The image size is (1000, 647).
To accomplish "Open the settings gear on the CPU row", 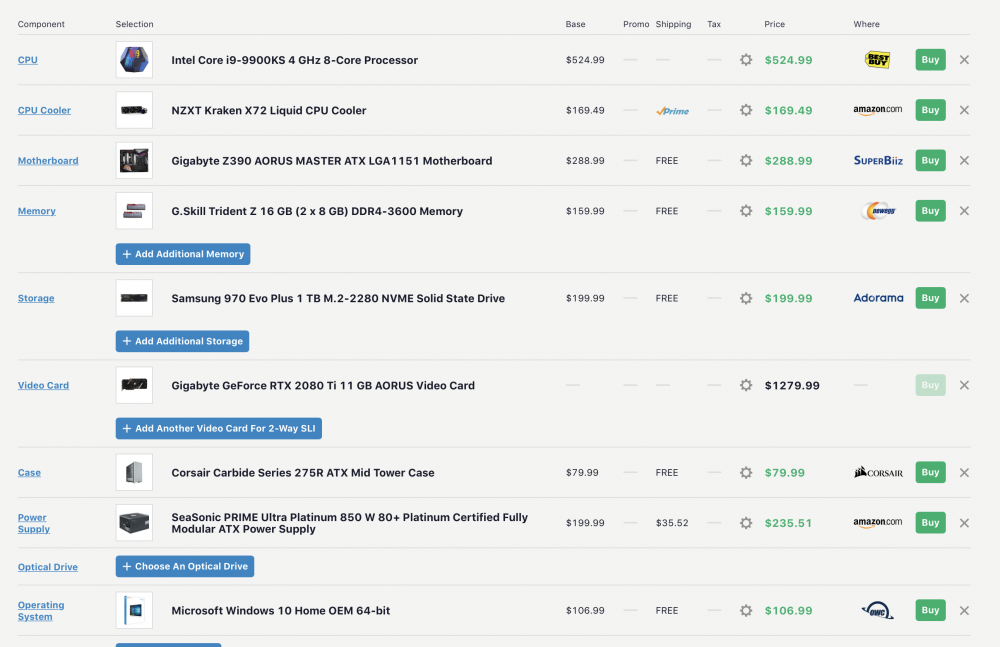I will (x=746, y=60).
